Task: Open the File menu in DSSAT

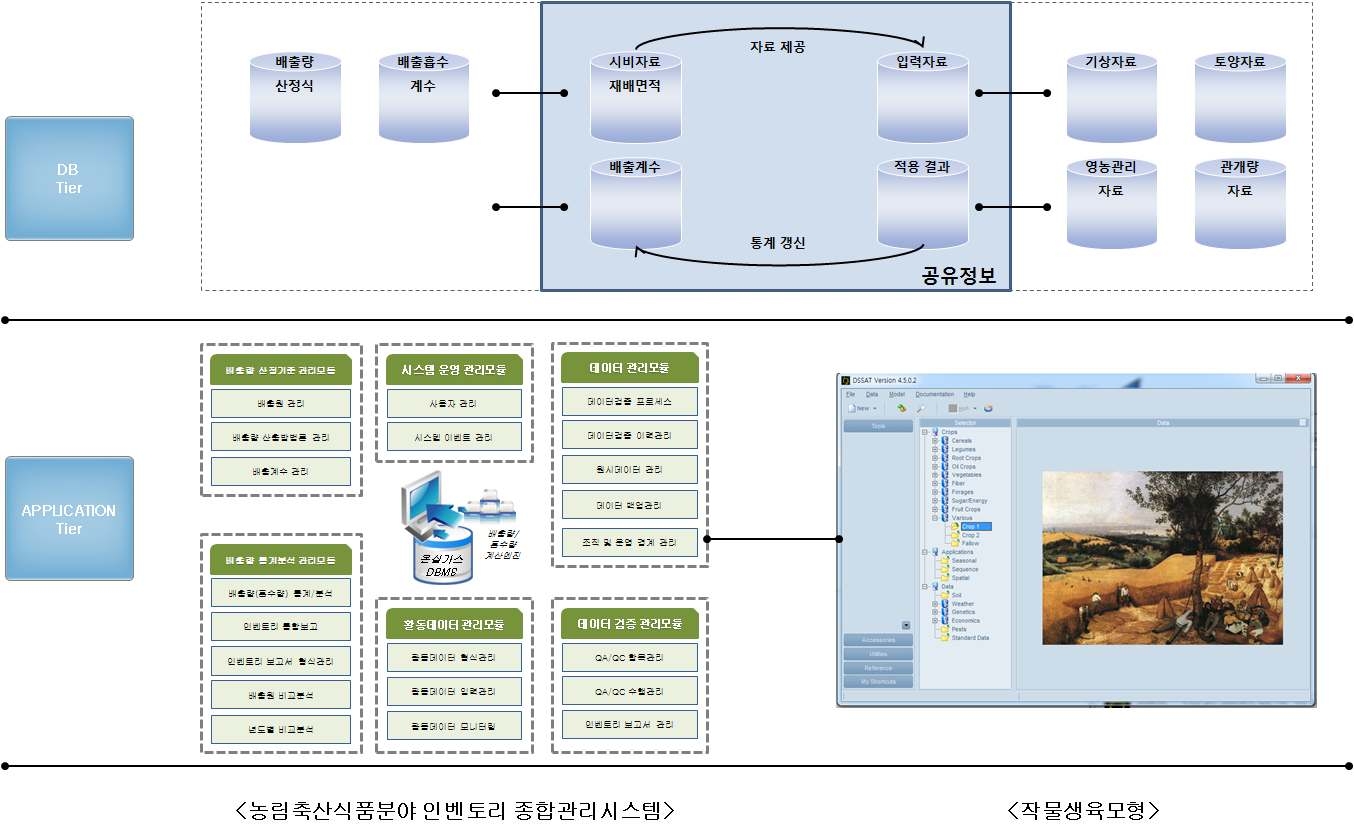Action: tap(851, 394)
